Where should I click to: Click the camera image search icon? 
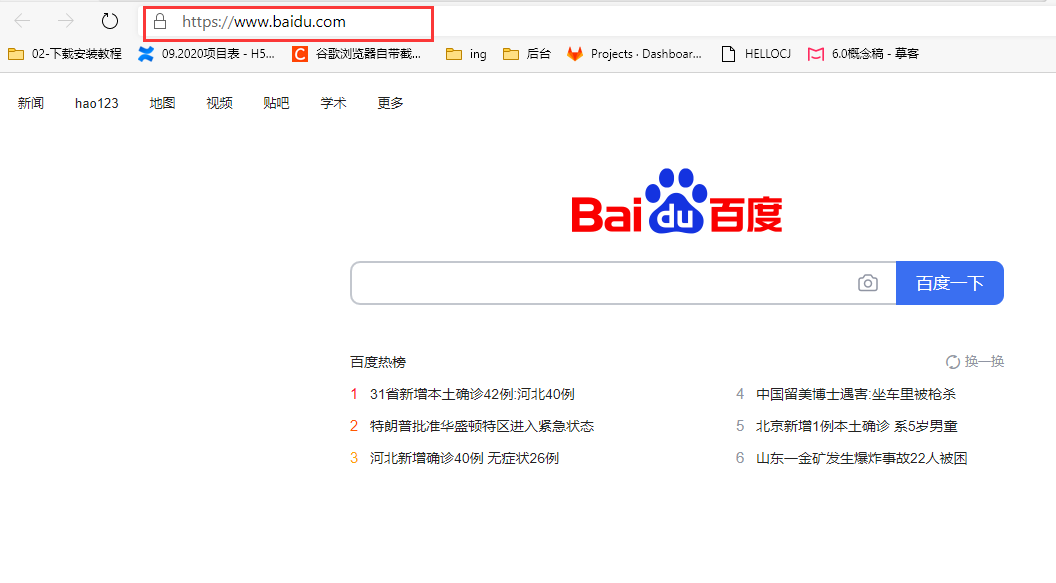868,283
